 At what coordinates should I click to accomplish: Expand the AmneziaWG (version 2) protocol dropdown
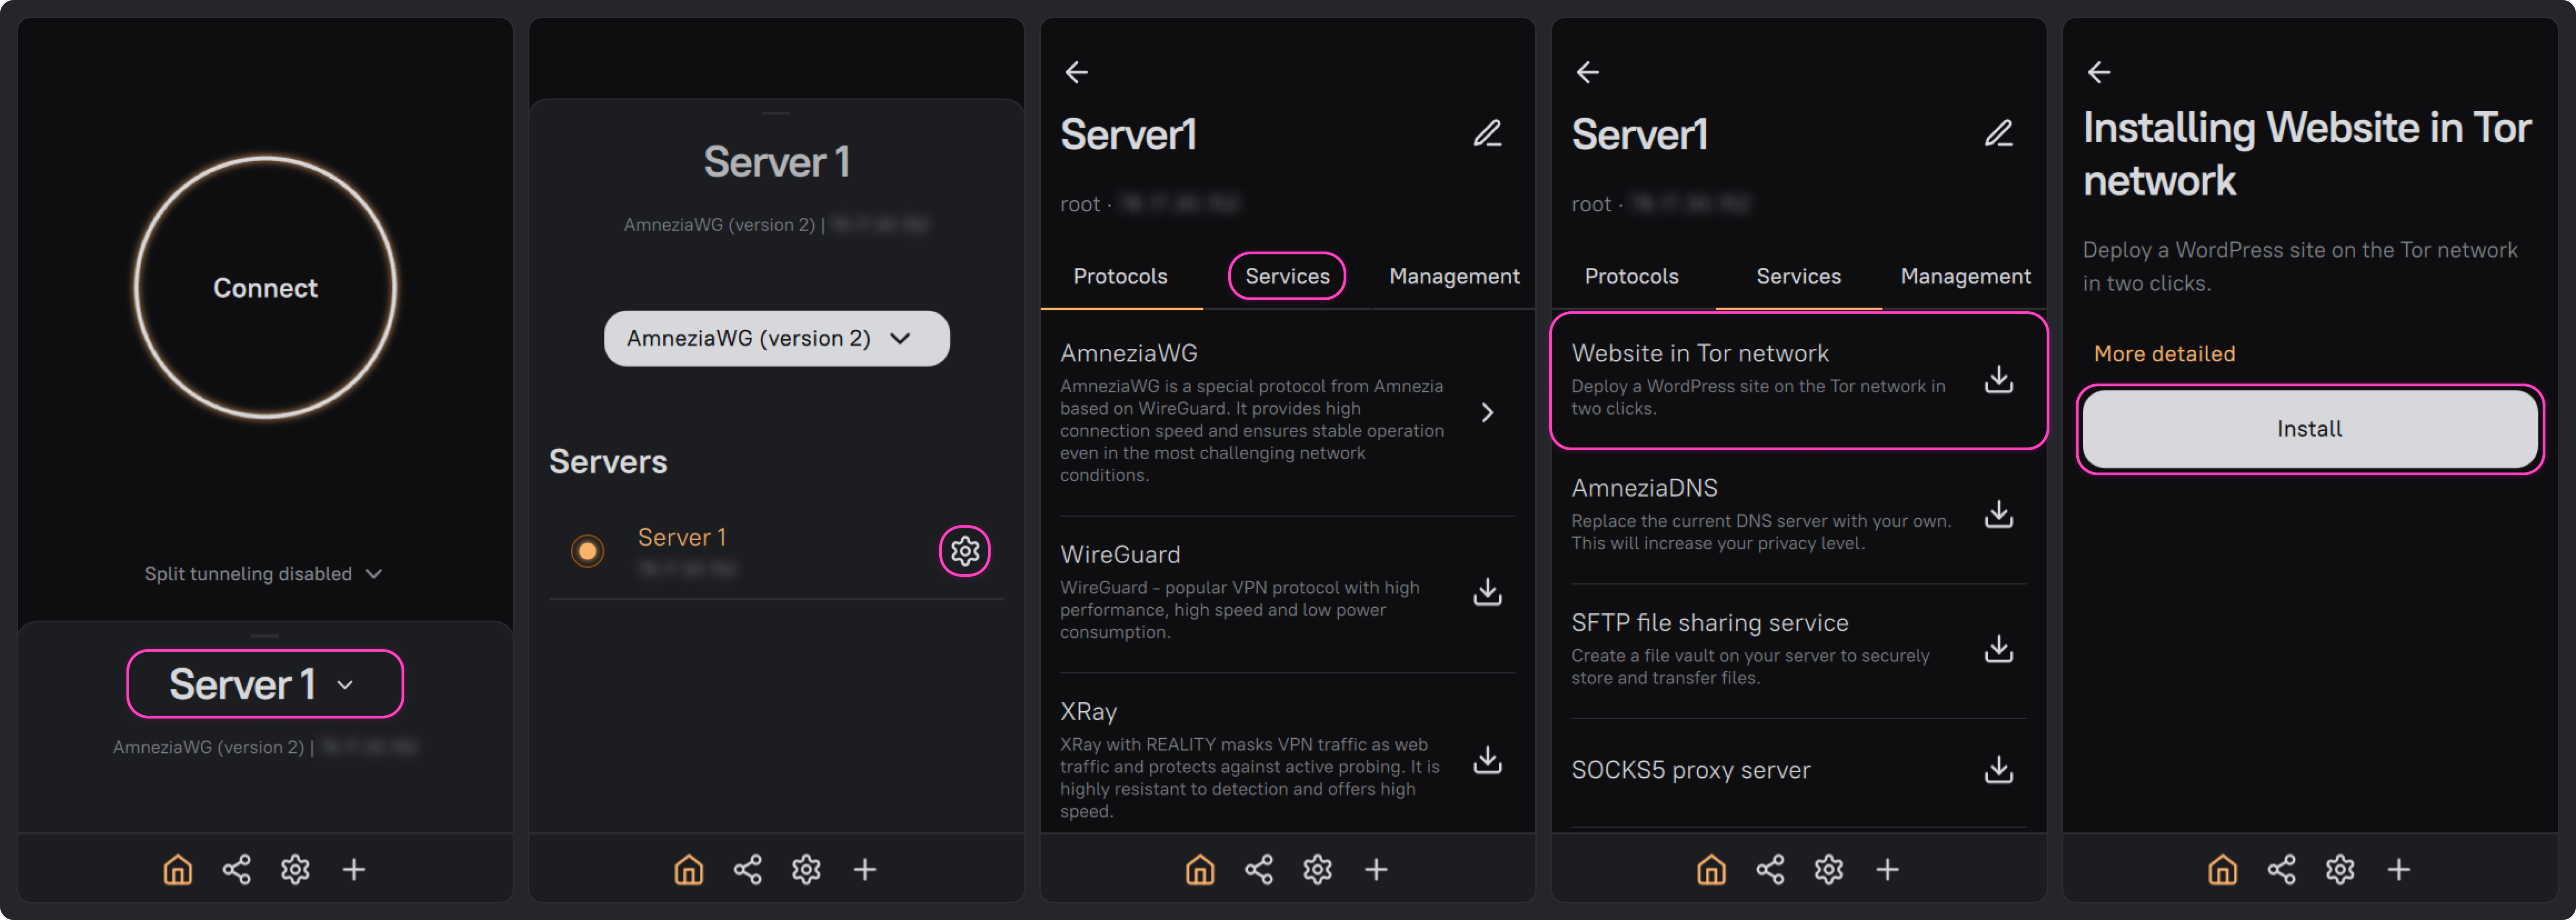coord(776,338)
